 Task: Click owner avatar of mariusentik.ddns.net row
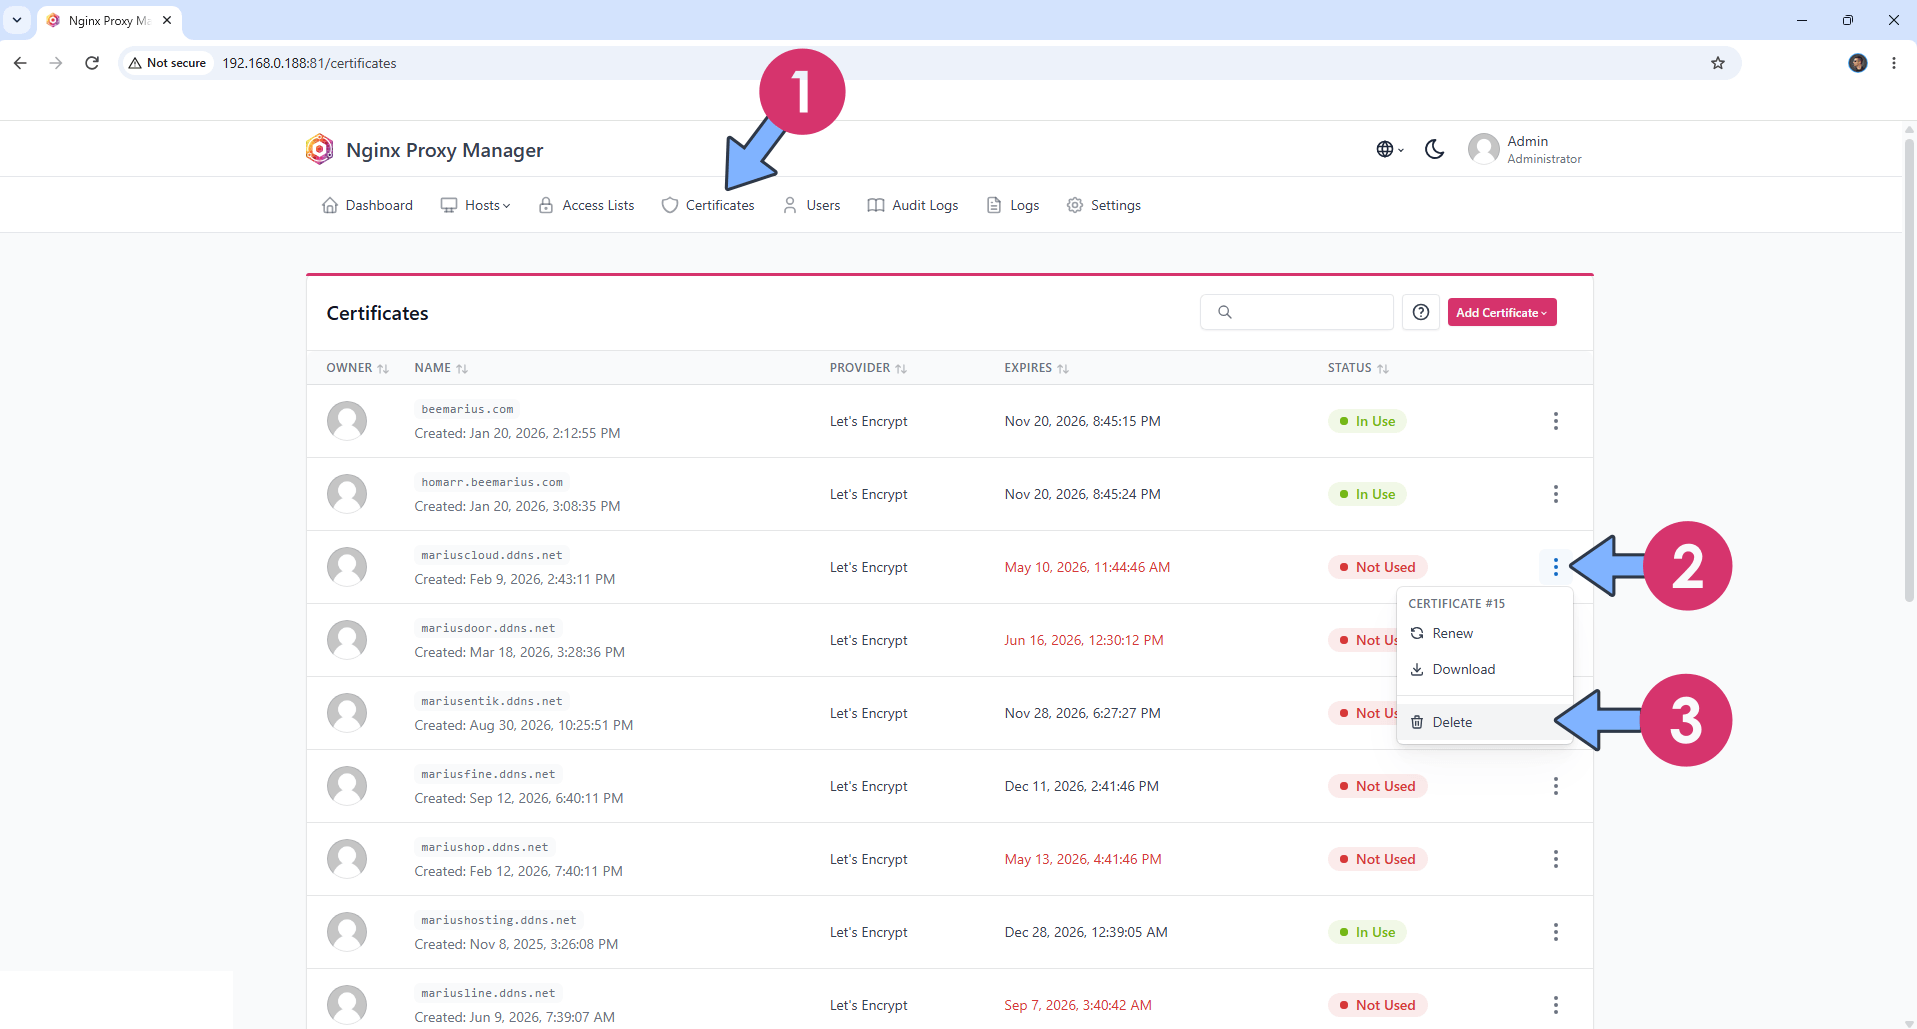pos(347,713)
